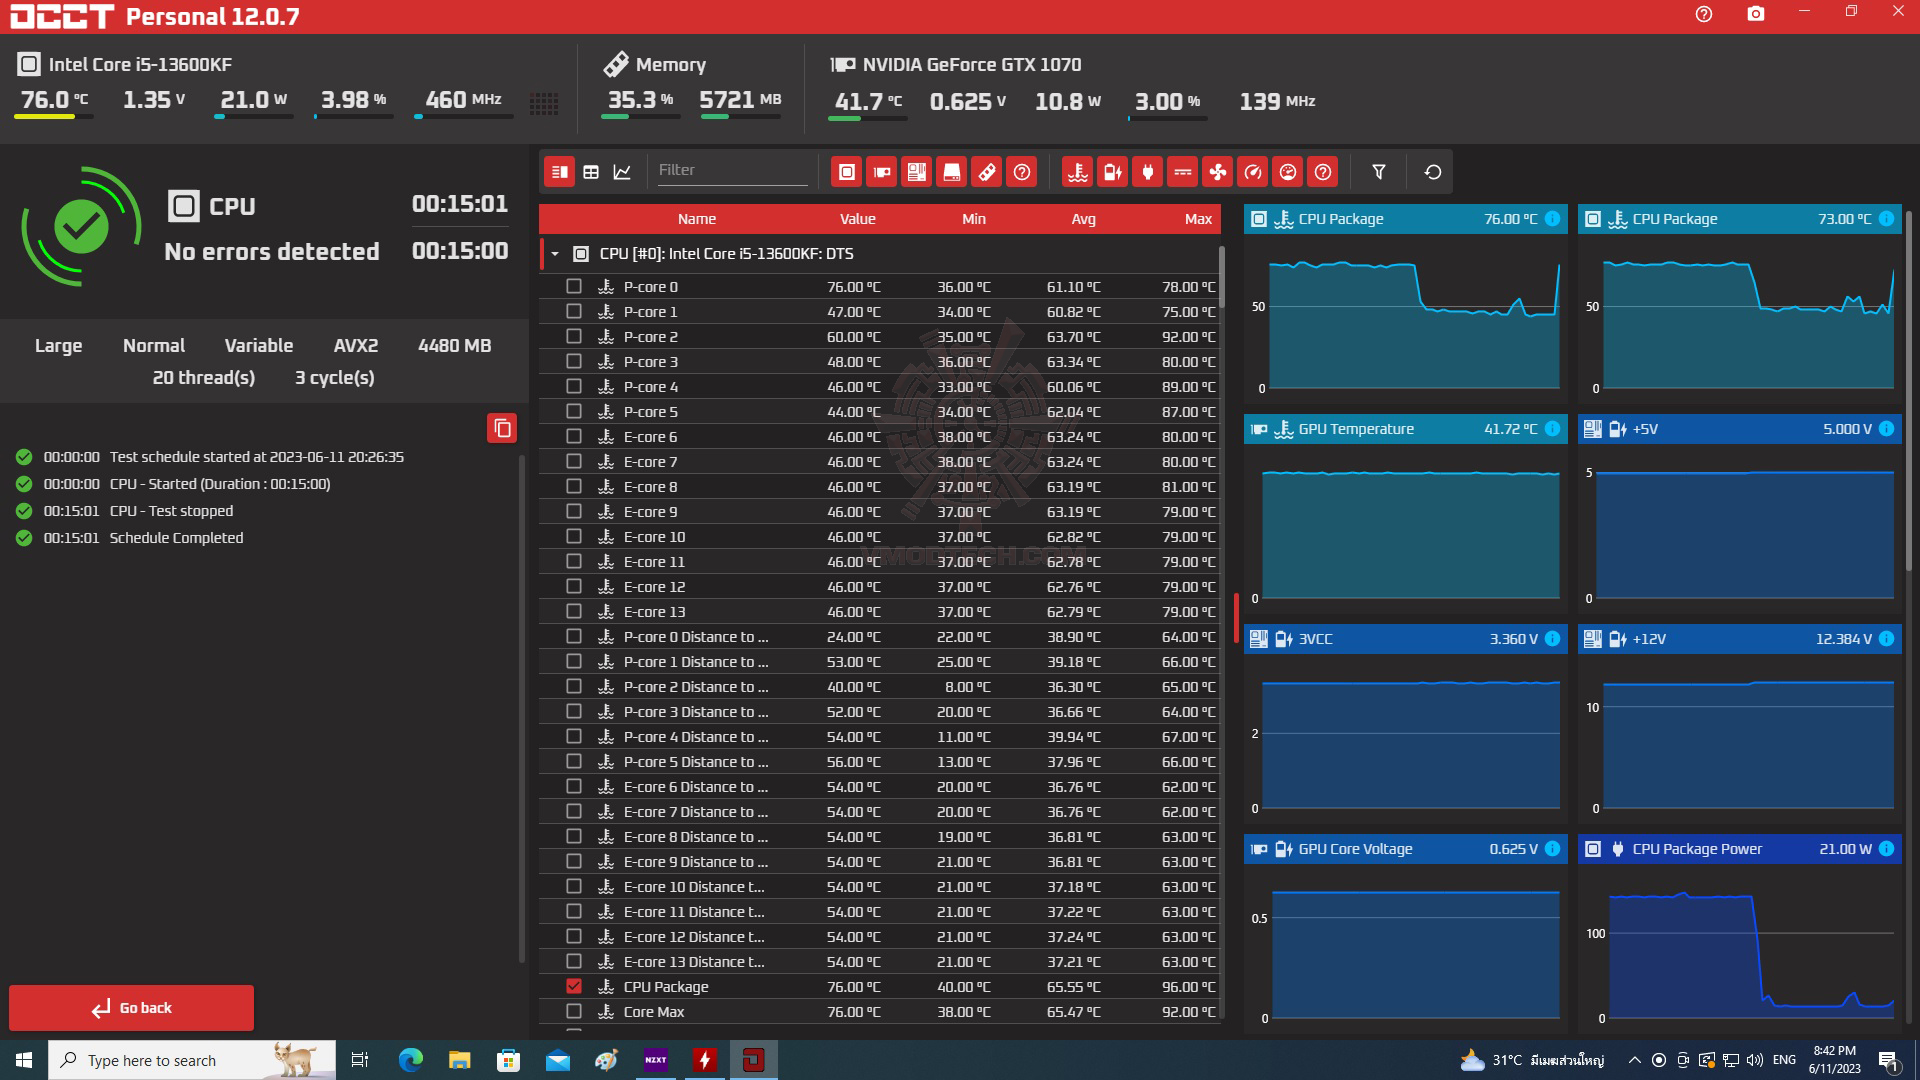1920x1080 pixels.
Task: Open info for GPU Temperature graph
Action: click(x=1552, y=429)
